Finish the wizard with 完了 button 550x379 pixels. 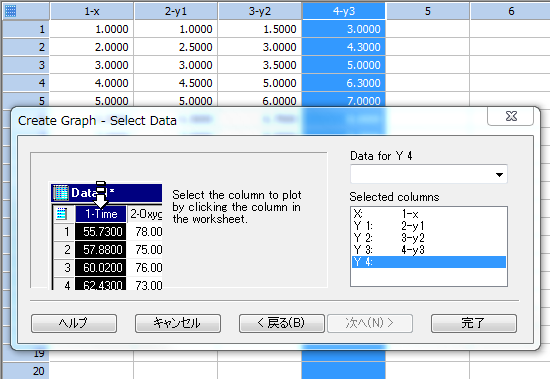point(474,323)
